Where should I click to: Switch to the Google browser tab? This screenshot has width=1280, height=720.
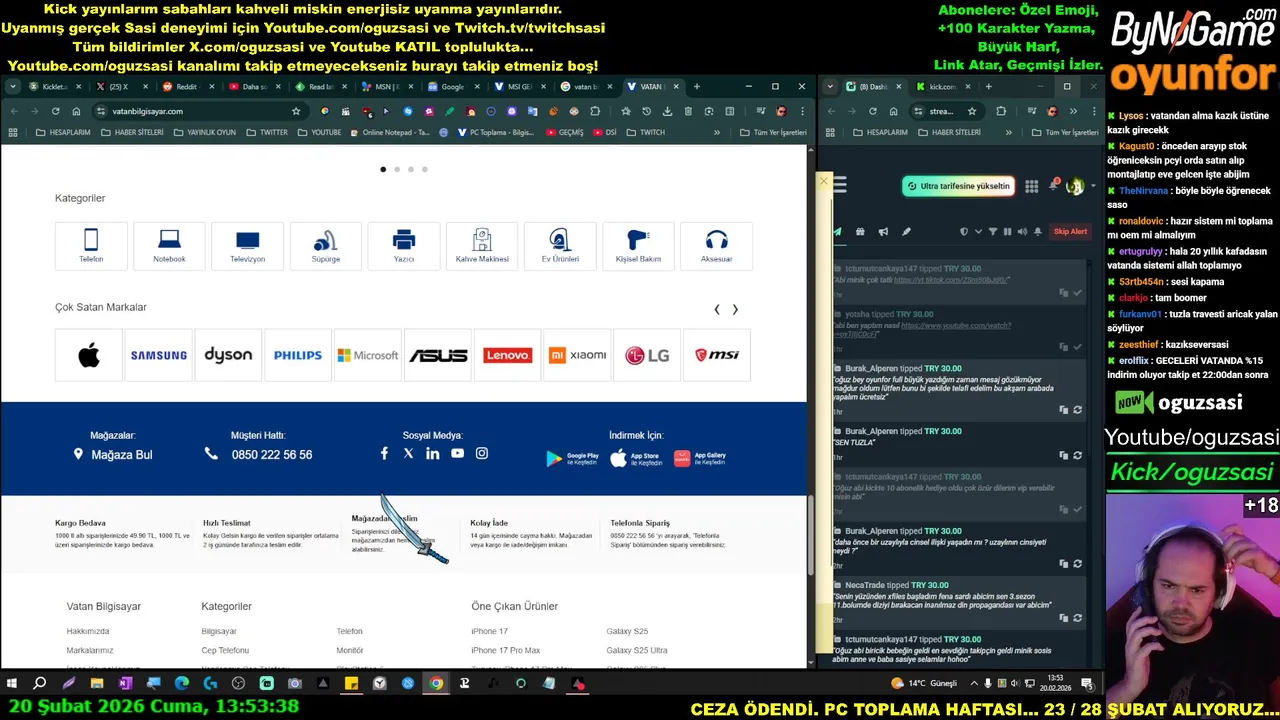point(452,87)
